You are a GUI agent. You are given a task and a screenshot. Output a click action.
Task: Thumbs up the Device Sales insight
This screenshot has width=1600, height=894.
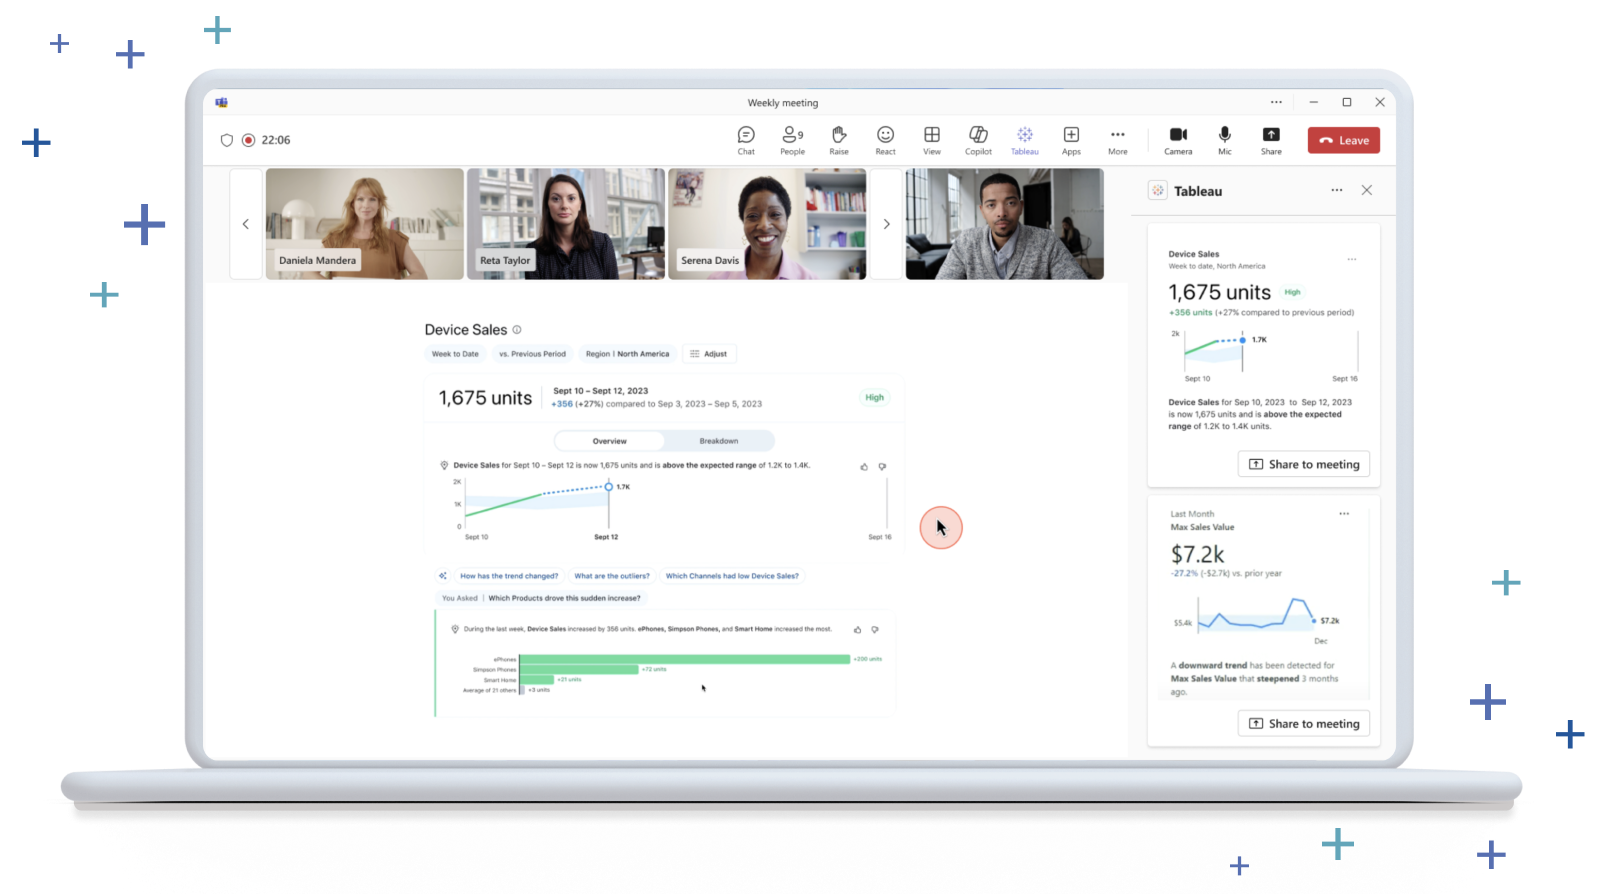tap(864, 466)
